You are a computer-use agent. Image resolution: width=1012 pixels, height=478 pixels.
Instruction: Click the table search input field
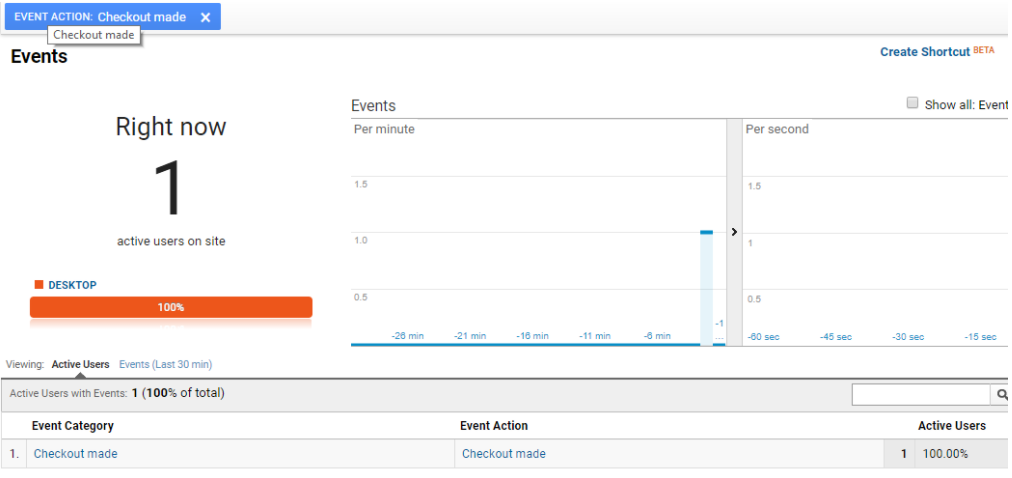pyautogui.click(x=921, y=395)
